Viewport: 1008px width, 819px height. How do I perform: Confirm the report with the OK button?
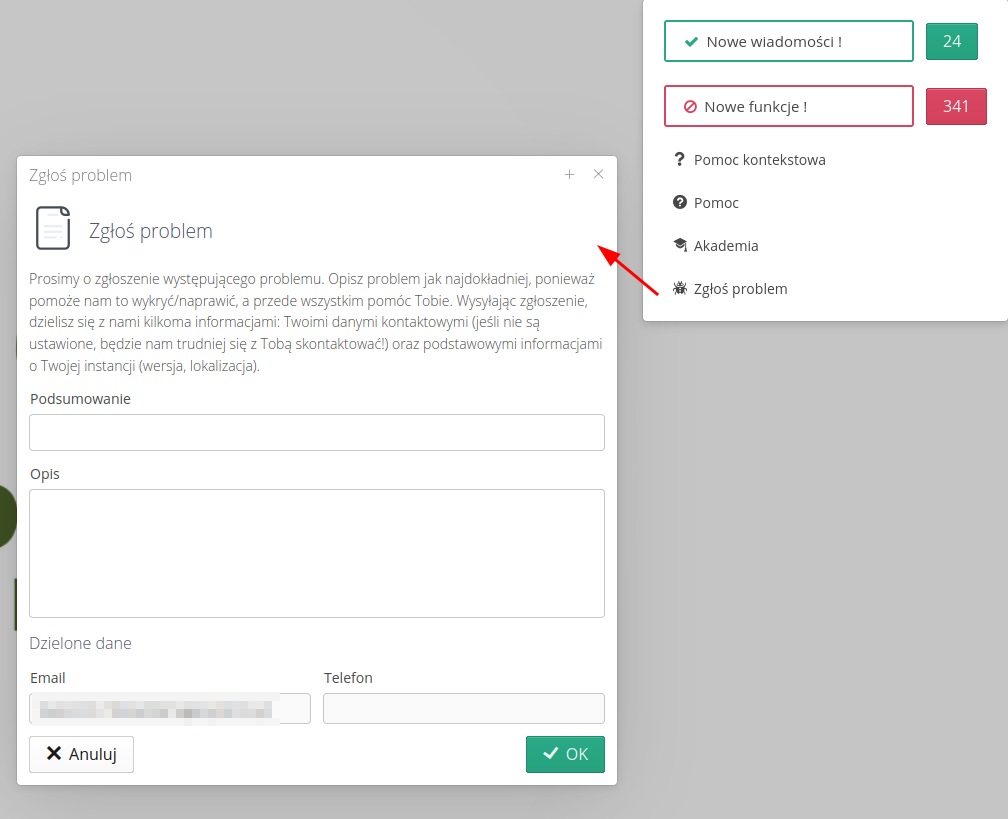coord(565,754)
